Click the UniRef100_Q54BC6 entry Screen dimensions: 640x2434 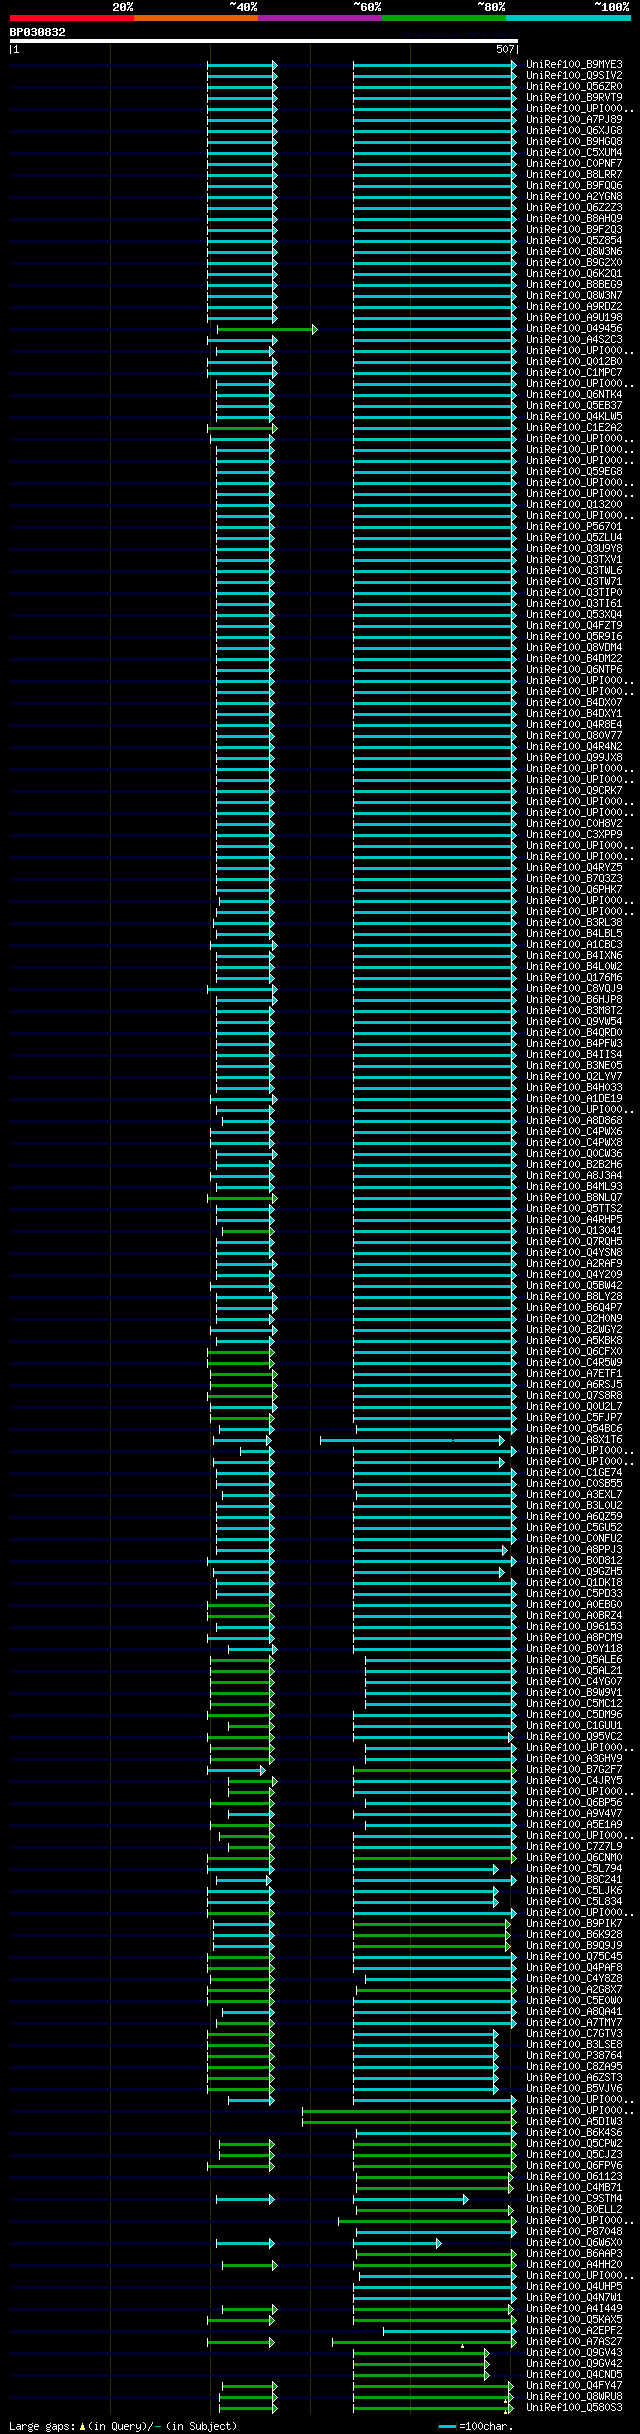[x=574, y=1429]
